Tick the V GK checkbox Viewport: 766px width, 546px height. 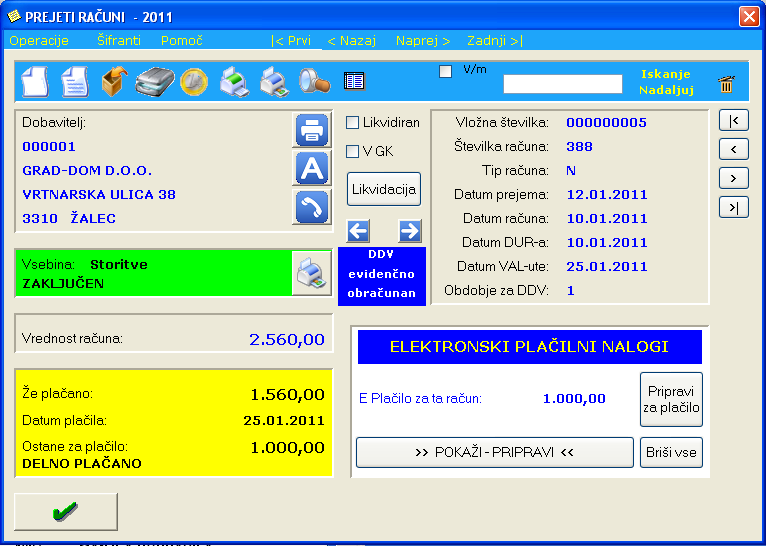353,152
